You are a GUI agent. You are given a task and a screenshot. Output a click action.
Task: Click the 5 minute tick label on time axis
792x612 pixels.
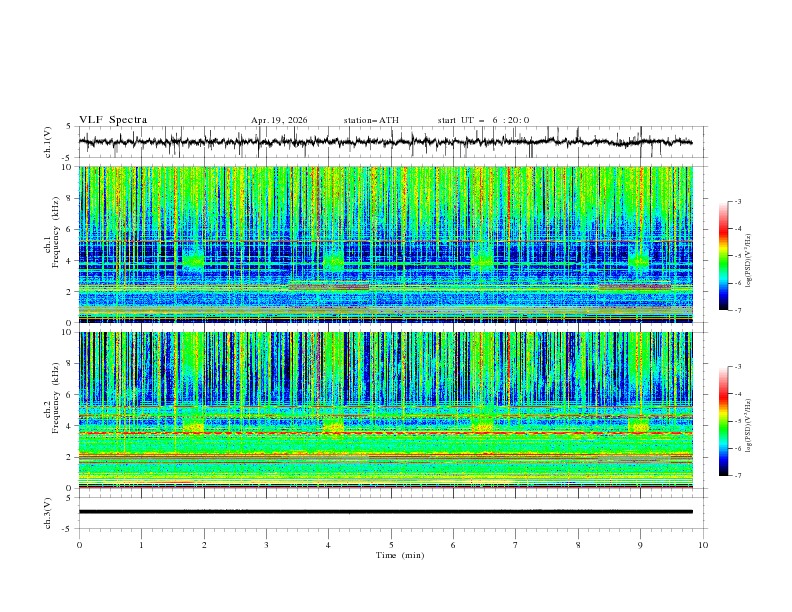click(x=391, y=545)
